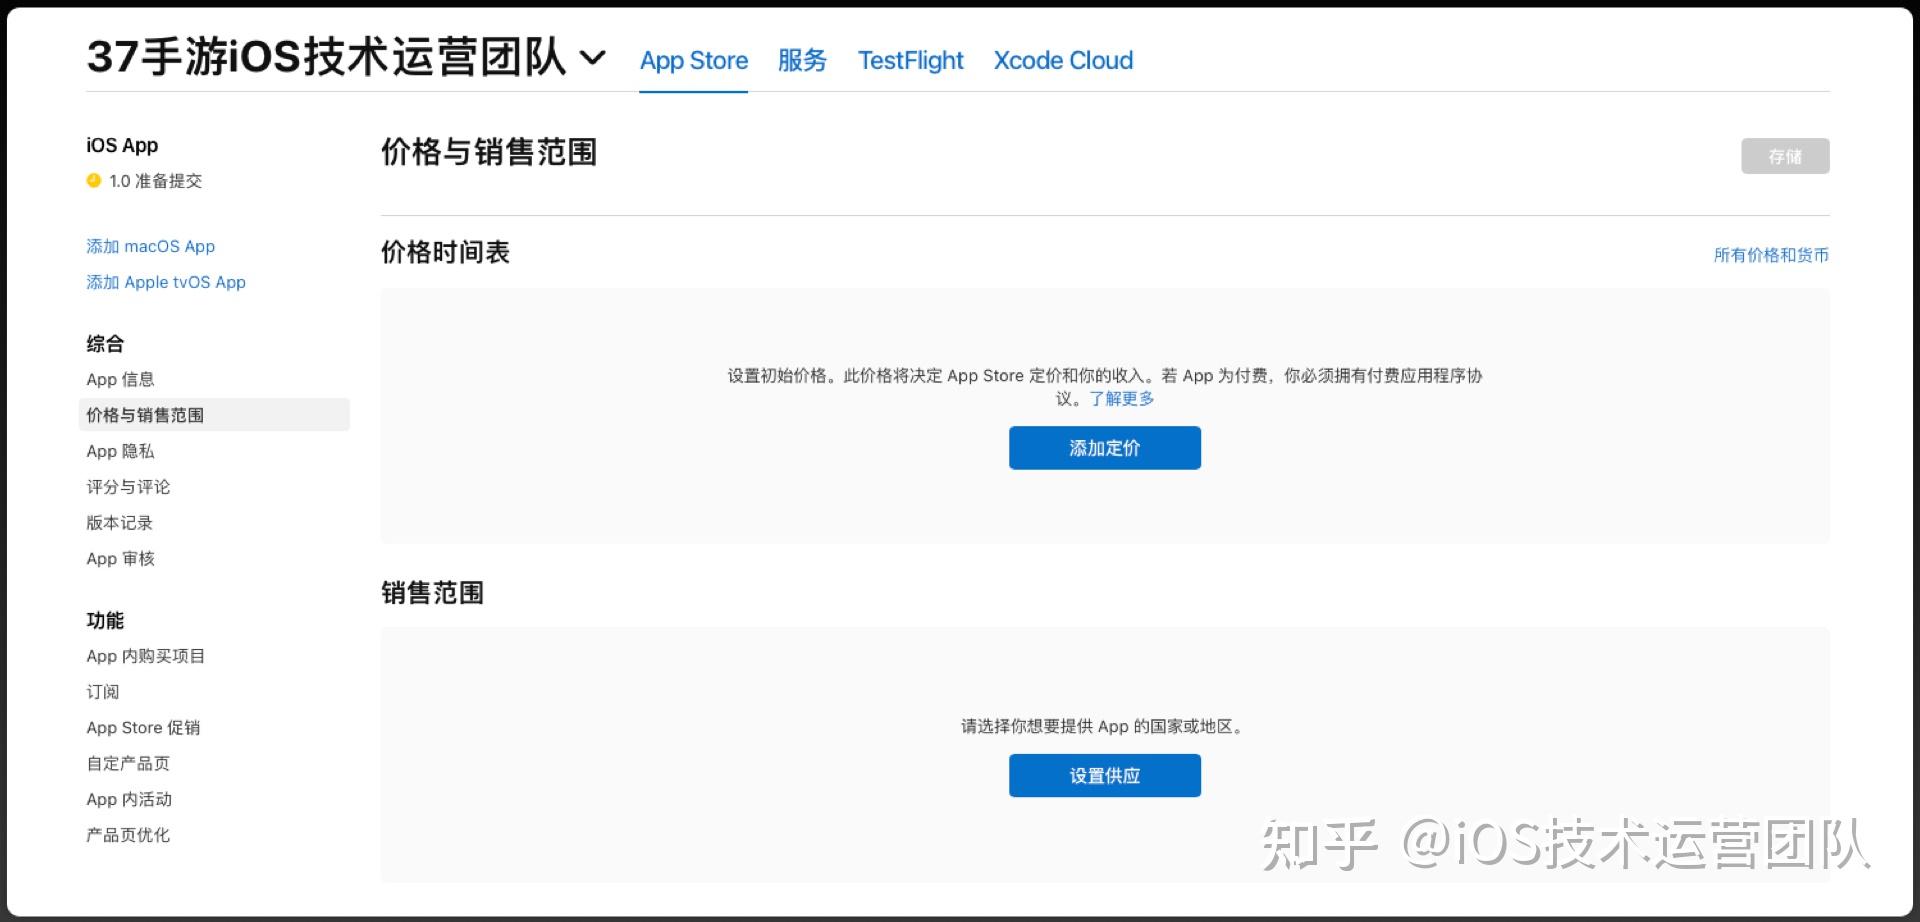Click the 添加定价 button
This screenshot has height=922, width=1920.
[1105, 448]
